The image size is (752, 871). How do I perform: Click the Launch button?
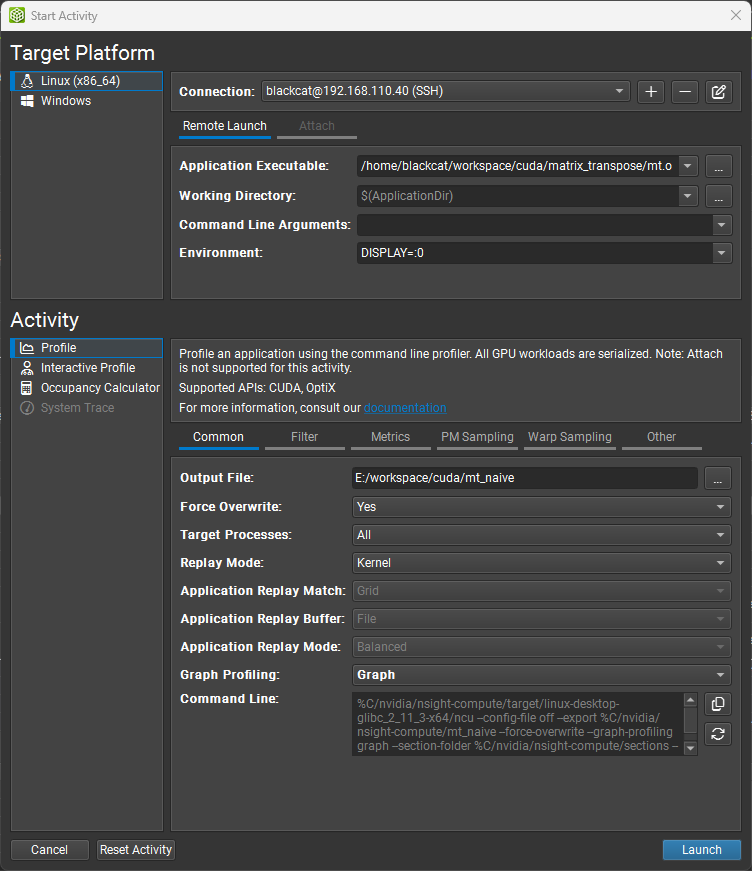(701, 850)
